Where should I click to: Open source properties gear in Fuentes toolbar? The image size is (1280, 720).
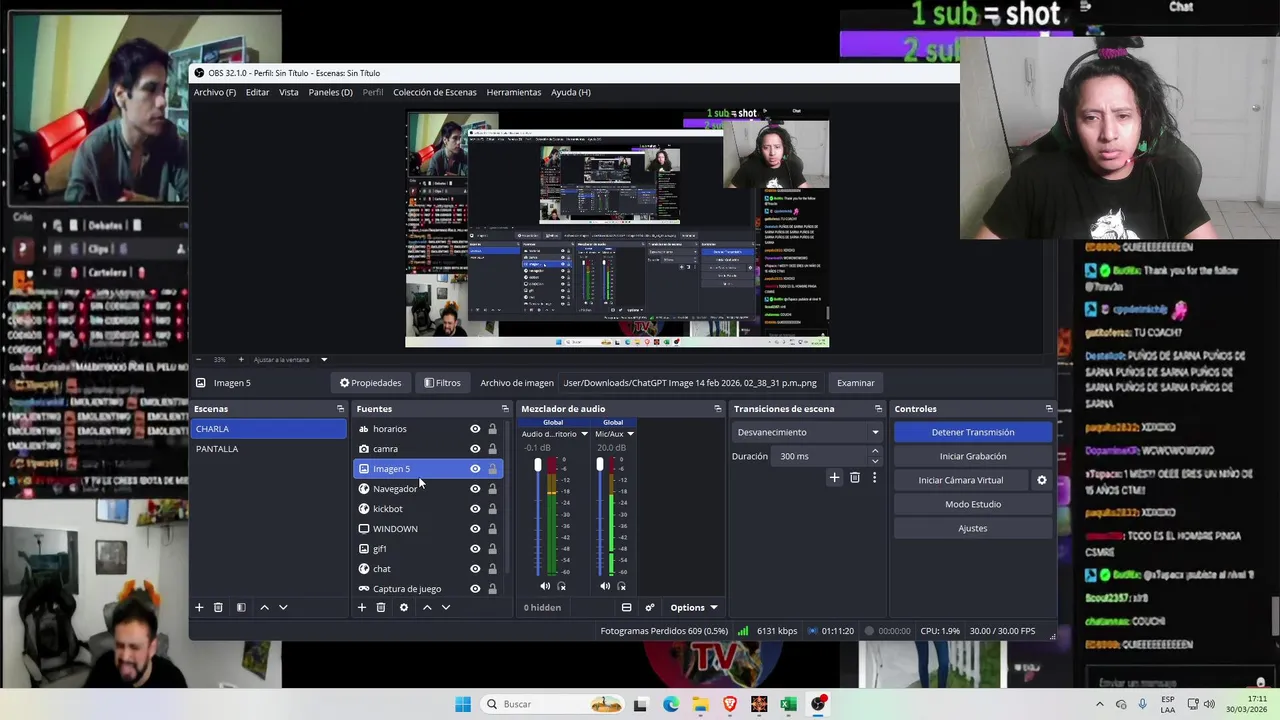[404, 607]
